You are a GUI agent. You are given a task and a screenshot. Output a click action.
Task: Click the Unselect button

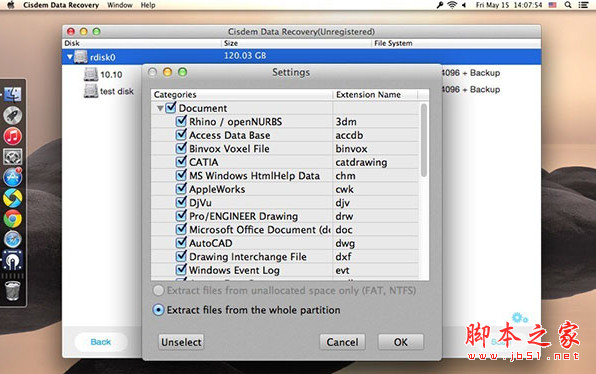(x=181, y=342)
